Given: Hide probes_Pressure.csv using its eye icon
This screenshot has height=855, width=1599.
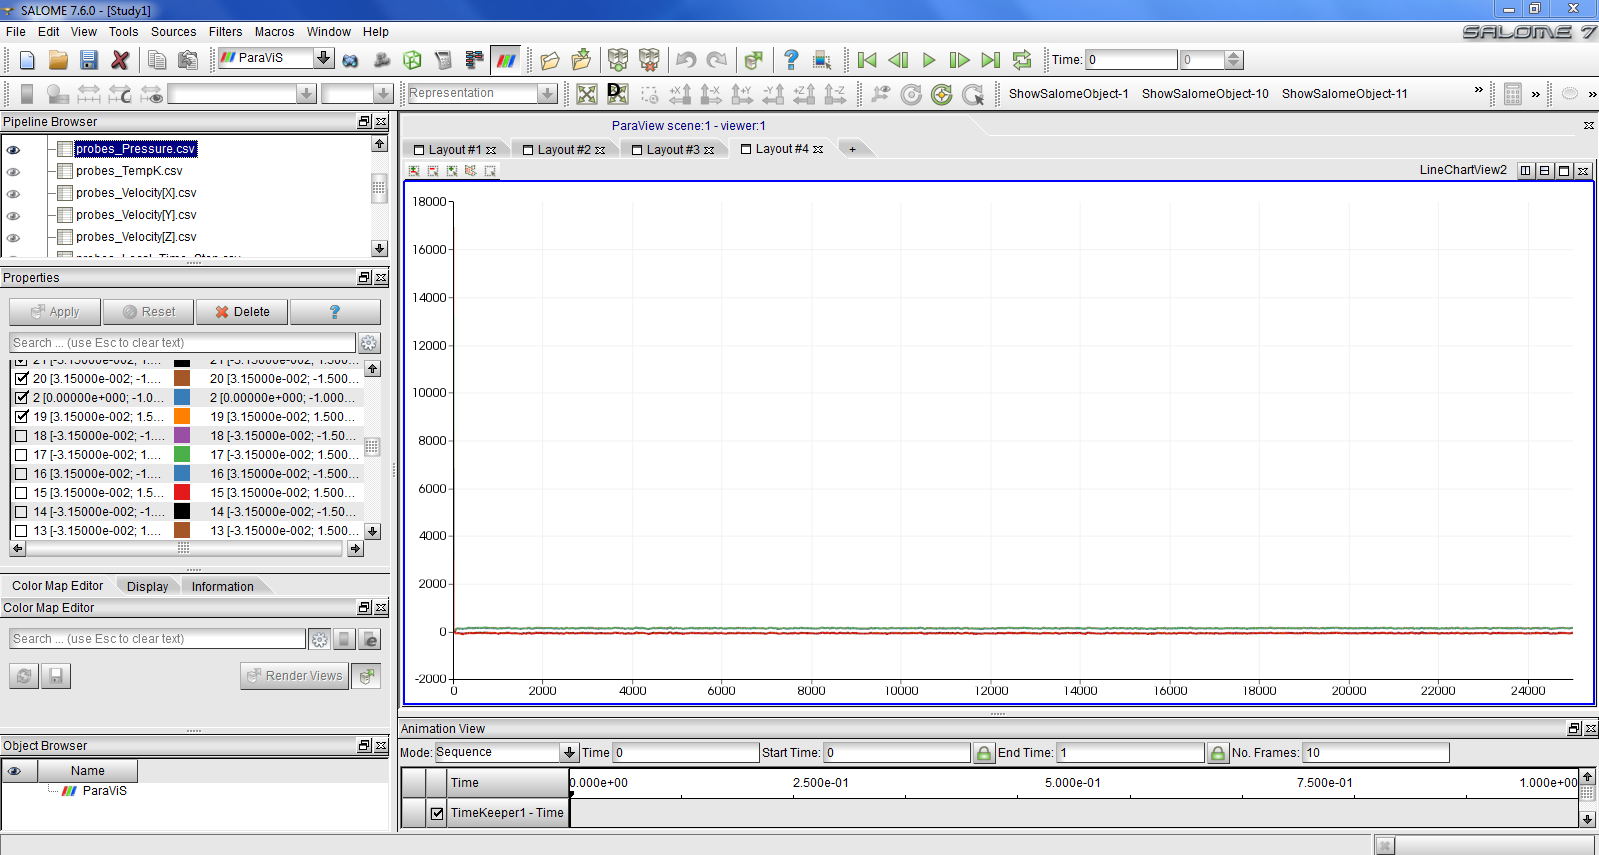Looking at the screenshot, I should 14,149.
